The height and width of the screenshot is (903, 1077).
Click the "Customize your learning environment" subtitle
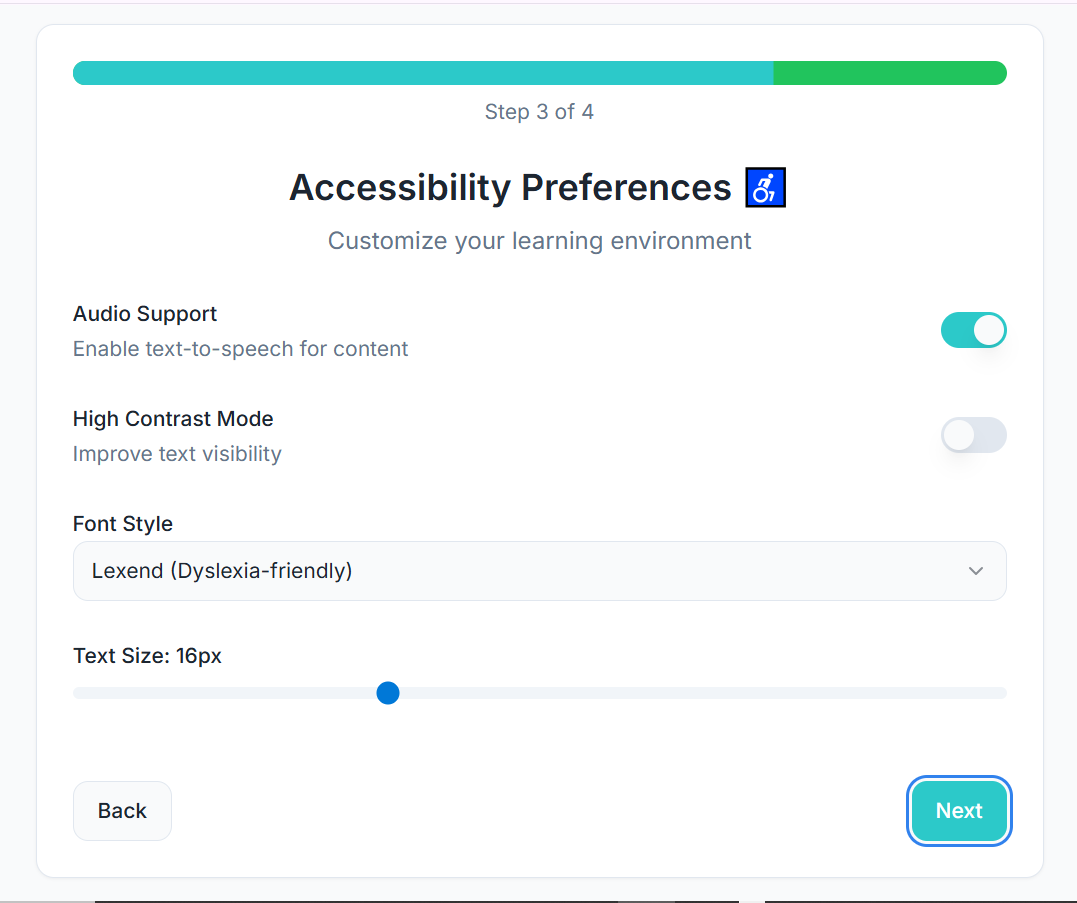[539, 241]
